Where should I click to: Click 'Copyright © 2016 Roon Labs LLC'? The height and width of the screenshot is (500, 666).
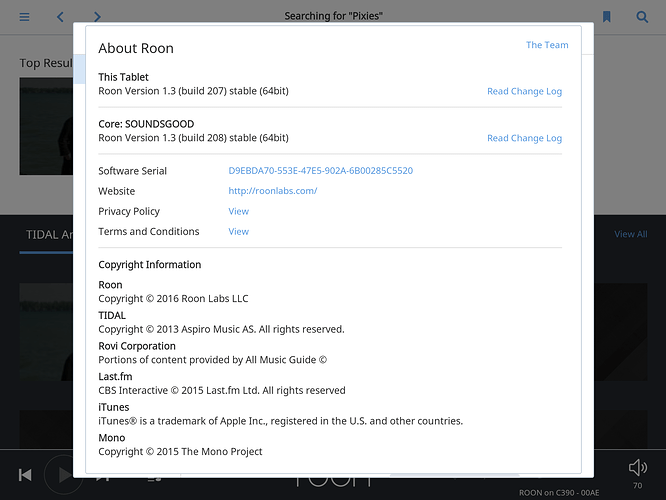173,299
